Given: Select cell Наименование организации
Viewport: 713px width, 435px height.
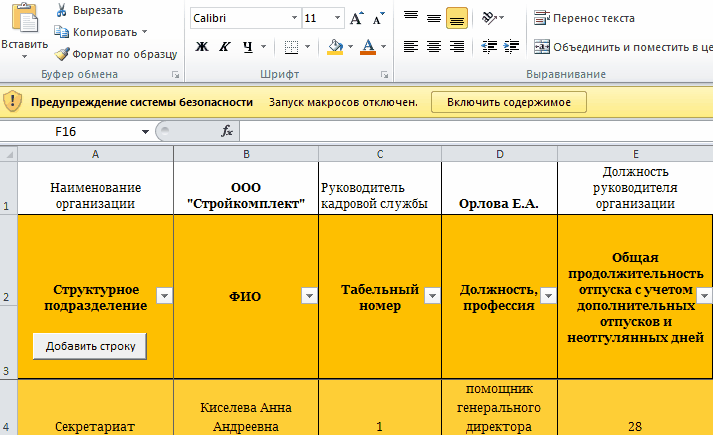Looking at the screenshot, I should coord(95,188).
